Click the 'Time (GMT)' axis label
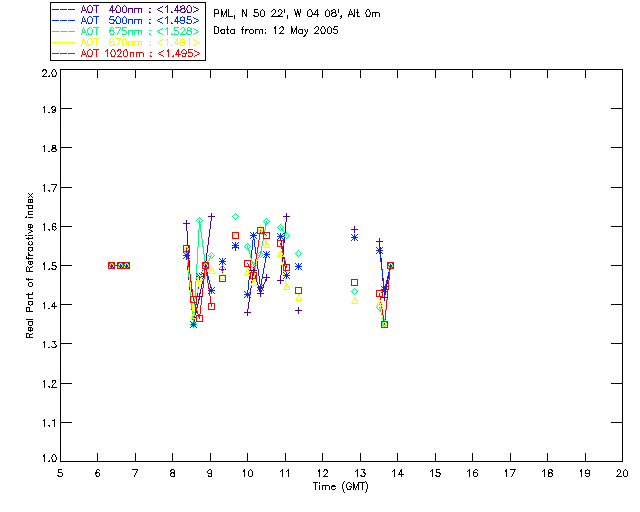Screen dimensions: 640x512 click(x=341, y=487)
